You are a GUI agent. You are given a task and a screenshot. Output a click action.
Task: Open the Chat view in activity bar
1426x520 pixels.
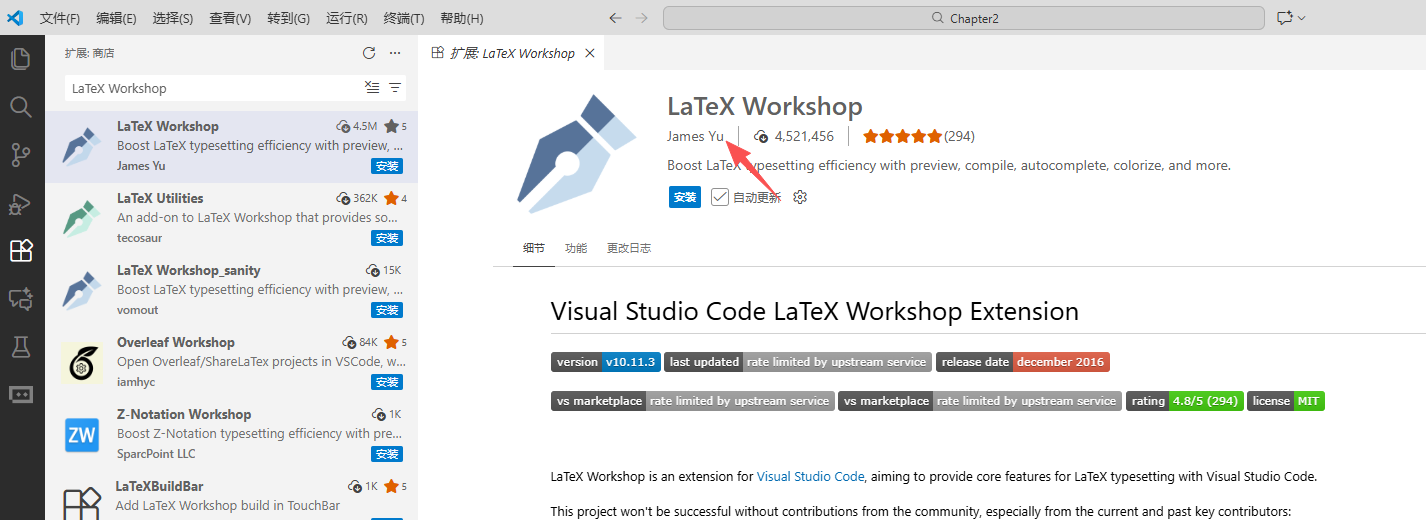tap(20, 299)
